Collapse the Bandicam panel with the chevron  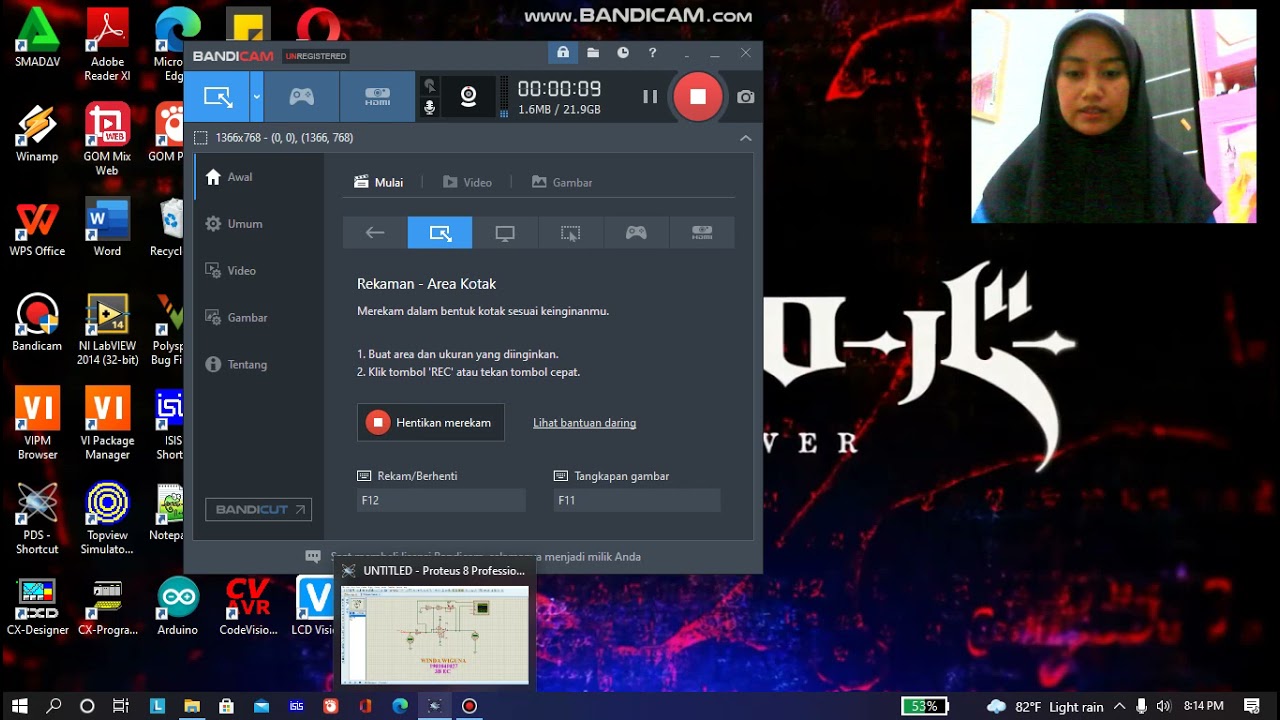click(745, 138)
